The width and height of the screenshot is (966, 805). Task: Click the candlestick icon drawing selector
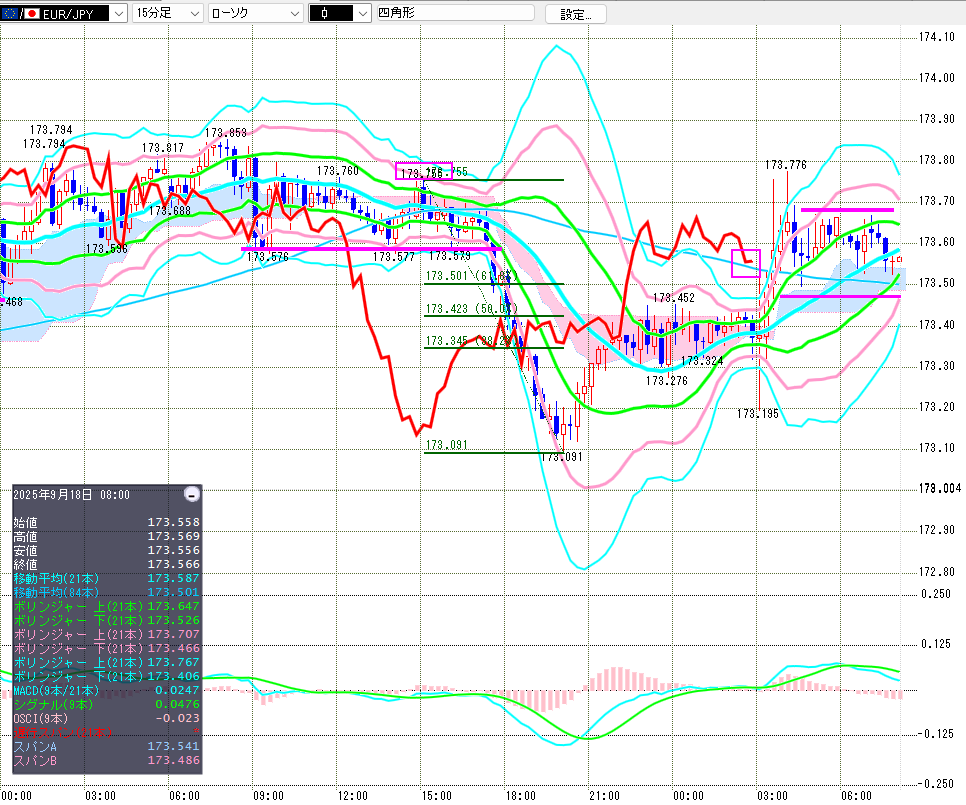[x=339, y=14]
